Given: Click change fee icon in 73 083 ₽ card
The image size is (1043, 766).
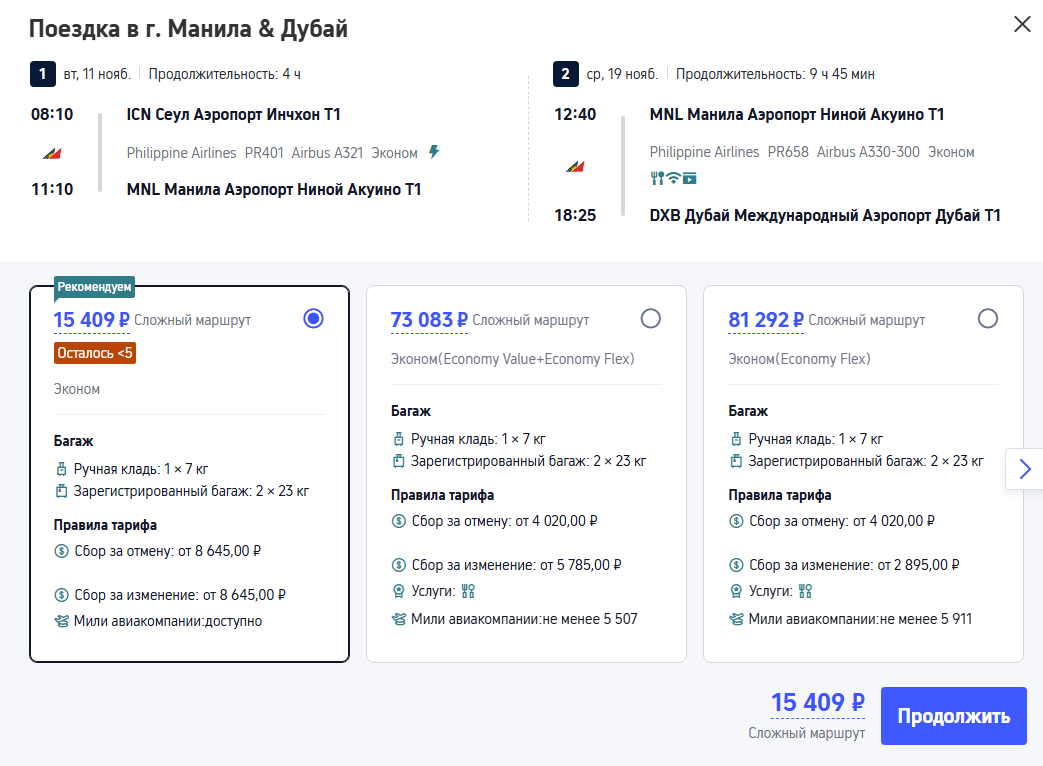Looking at the screenshot, I should (398, 565).
